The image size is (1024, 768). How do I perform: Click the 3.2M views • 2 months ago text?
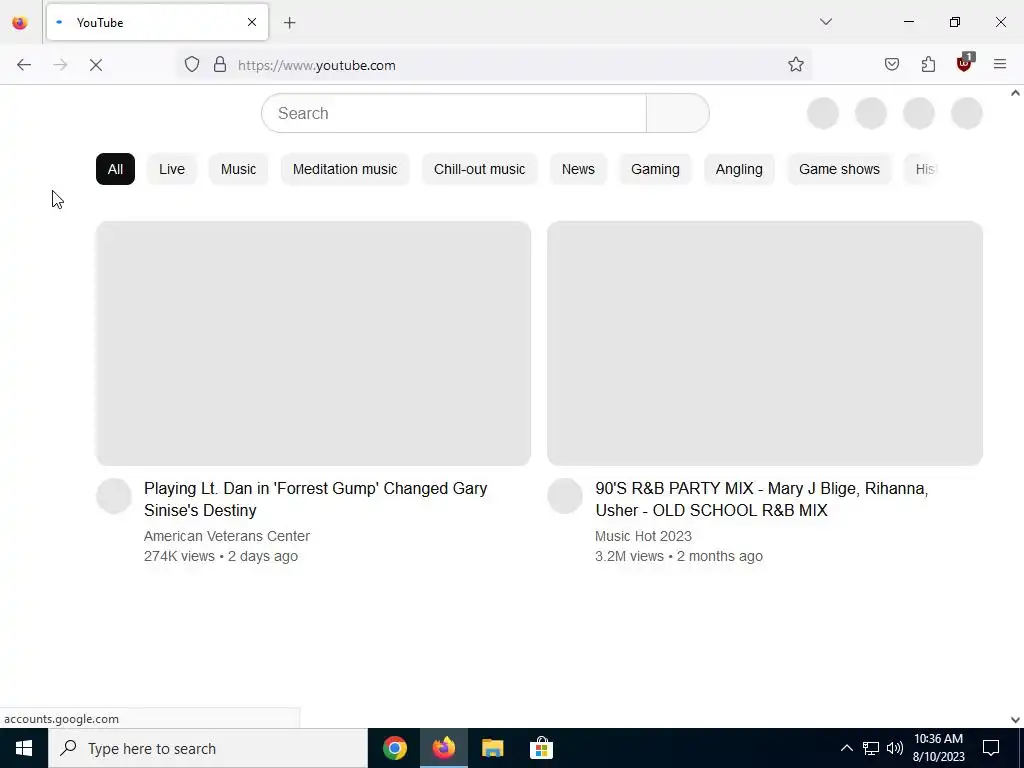click(x=679, y=556)
